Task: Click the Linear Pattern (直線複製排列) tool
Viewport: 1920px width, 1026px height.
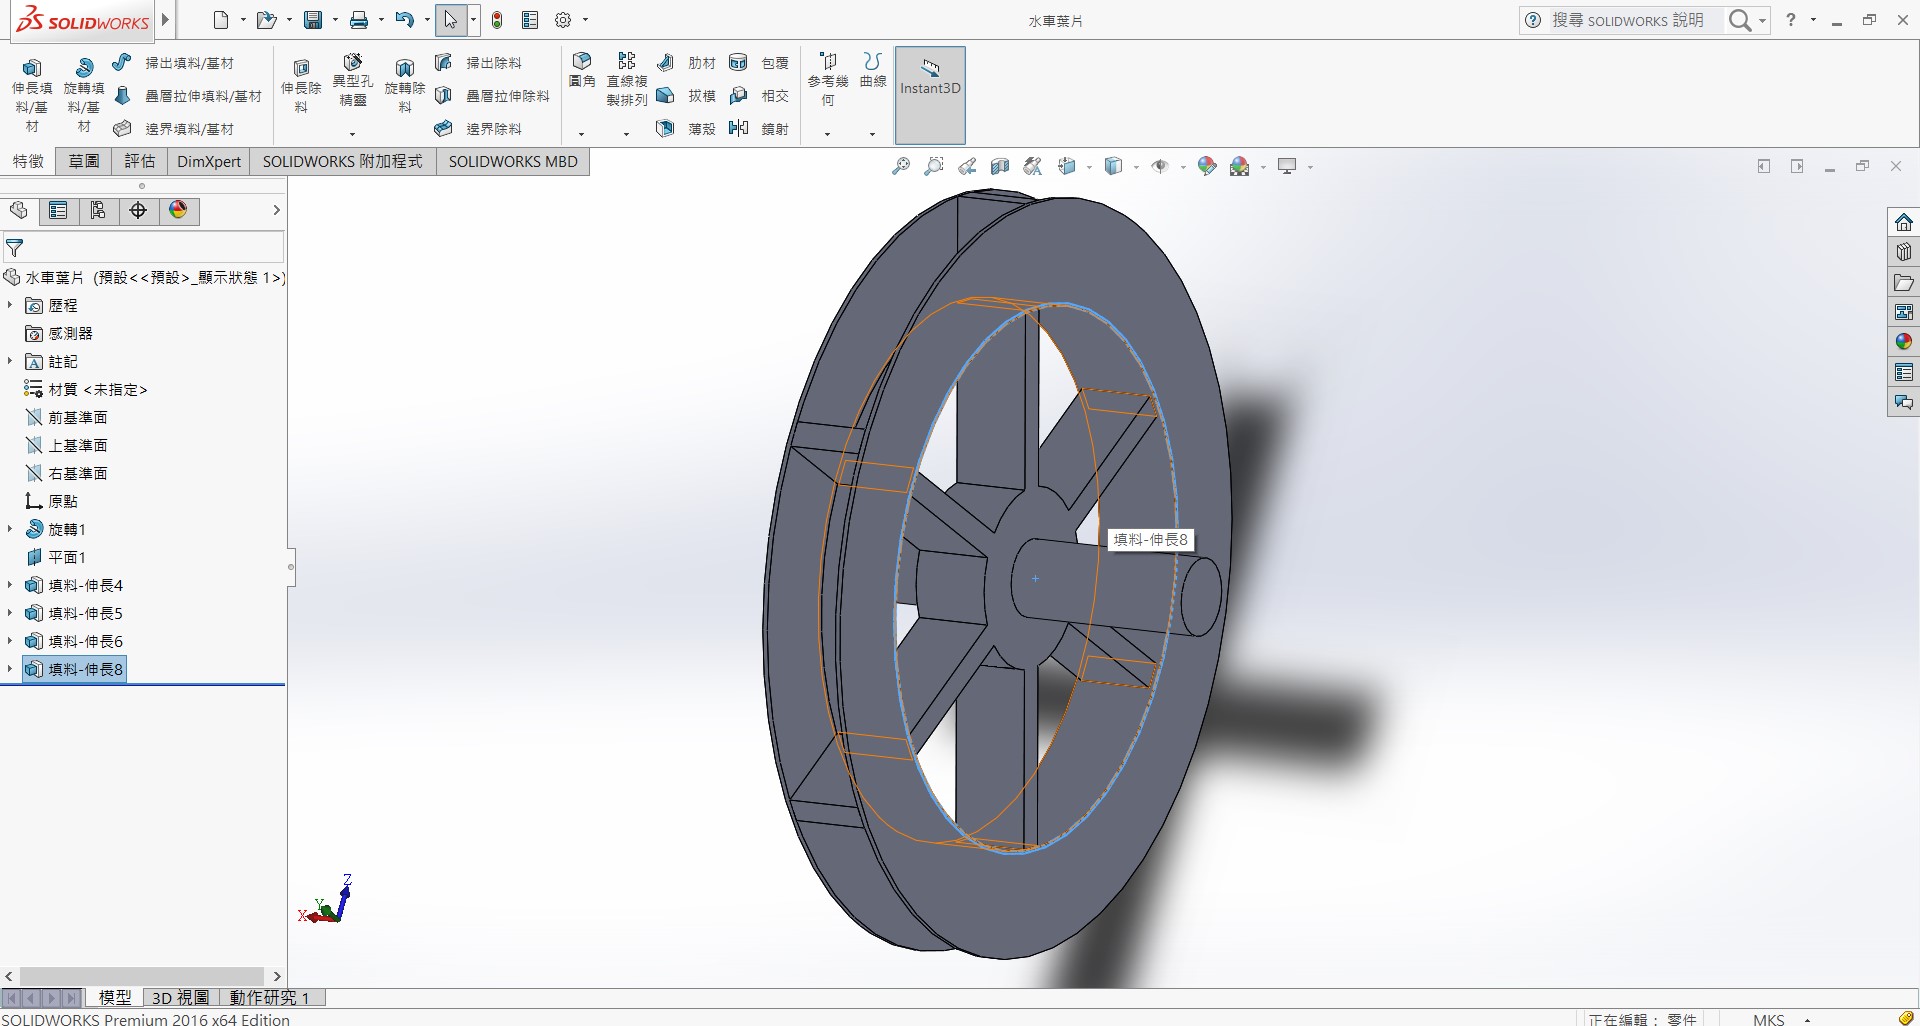Action: point(627,80)
